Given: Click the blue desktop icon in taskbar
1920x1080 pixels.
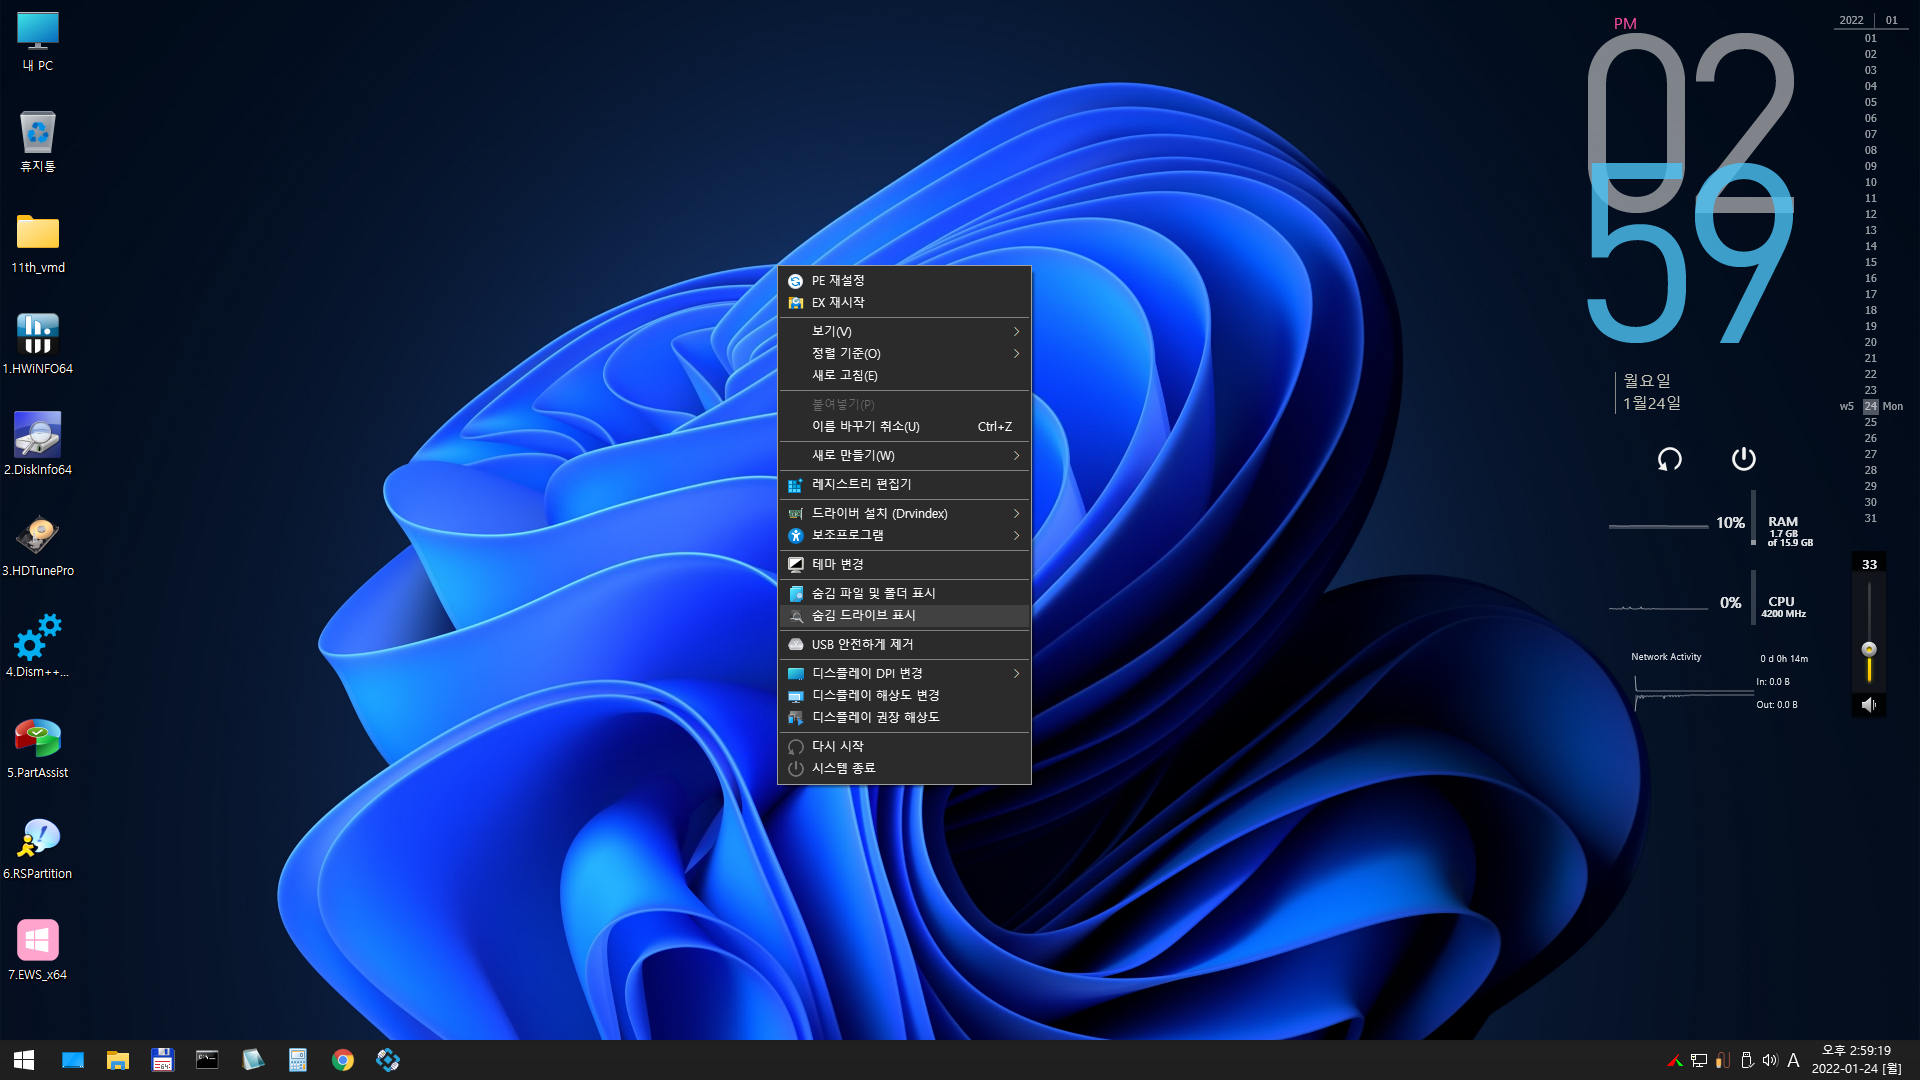Looking at the screenshot, I should (x=73, y=1060).
